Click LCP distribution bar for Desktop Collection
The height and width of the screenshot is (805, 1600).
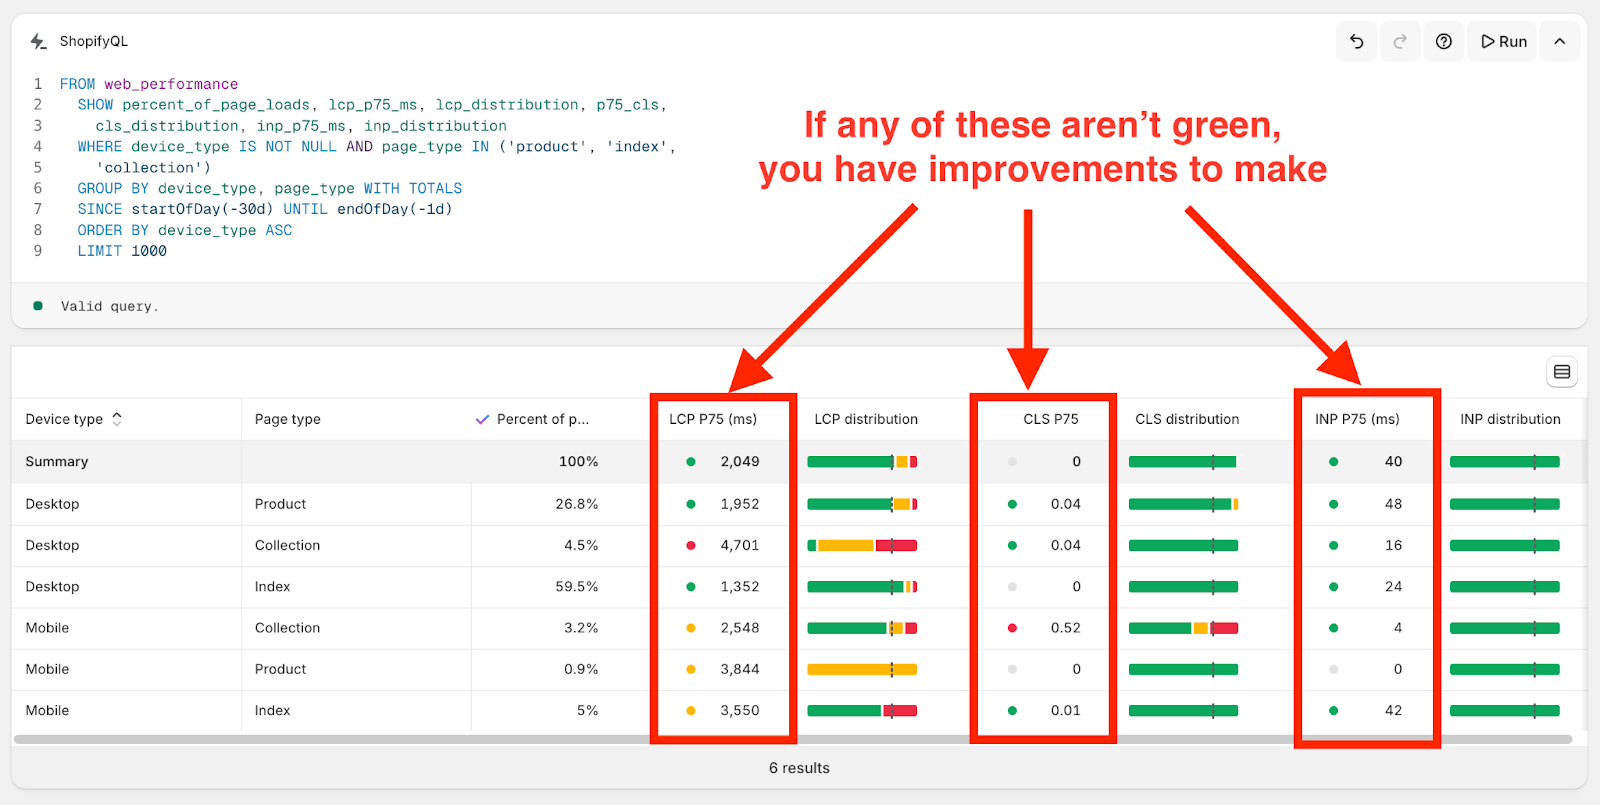862,545
